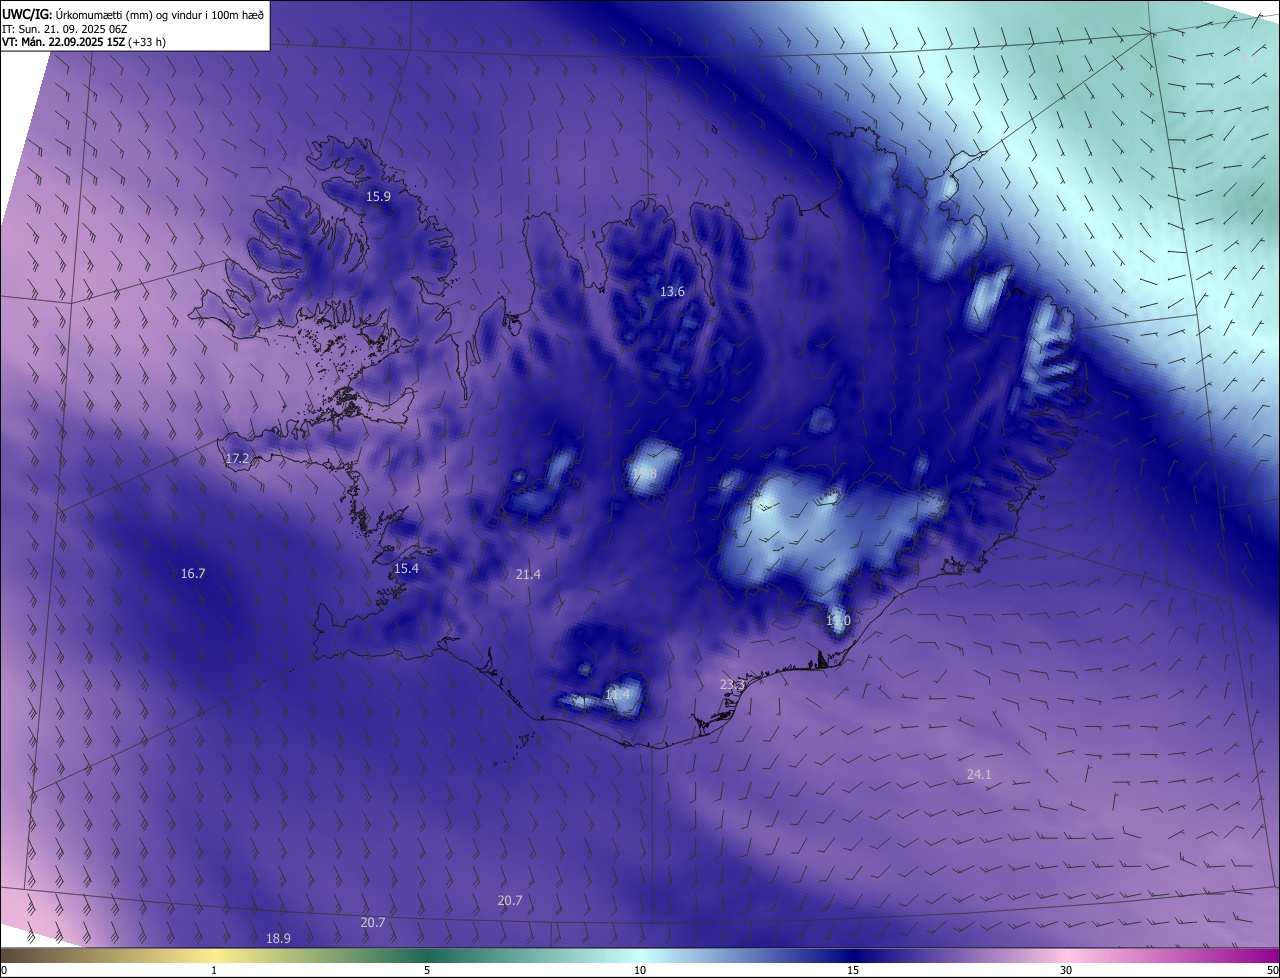Click the 16.7 value over the sea
Viewport: 1280px width, 978px height.
pos(193,574)
